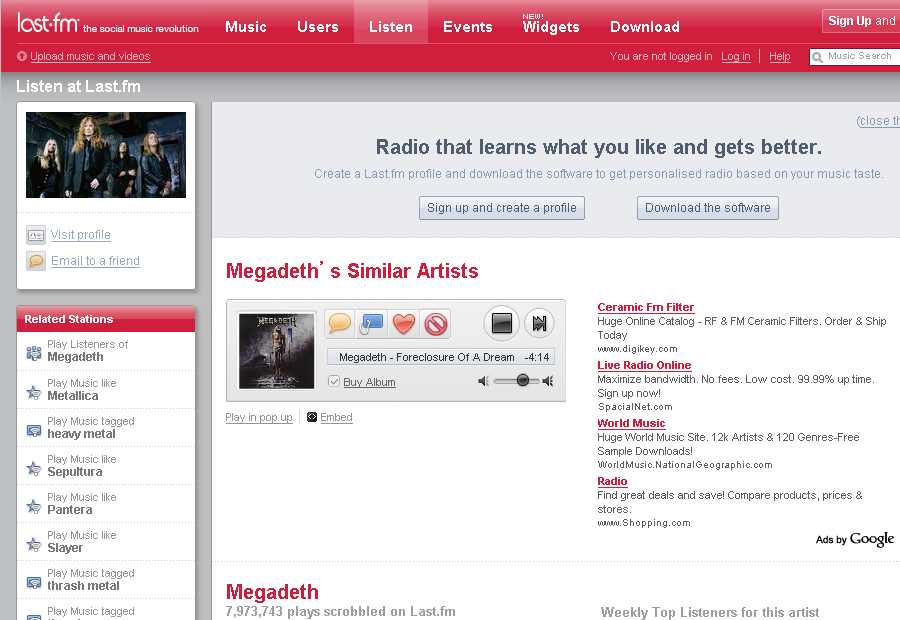Go to the Events tab
Image resolution: width=900 pixels, height=620 pixels.
tap(468, 27)
